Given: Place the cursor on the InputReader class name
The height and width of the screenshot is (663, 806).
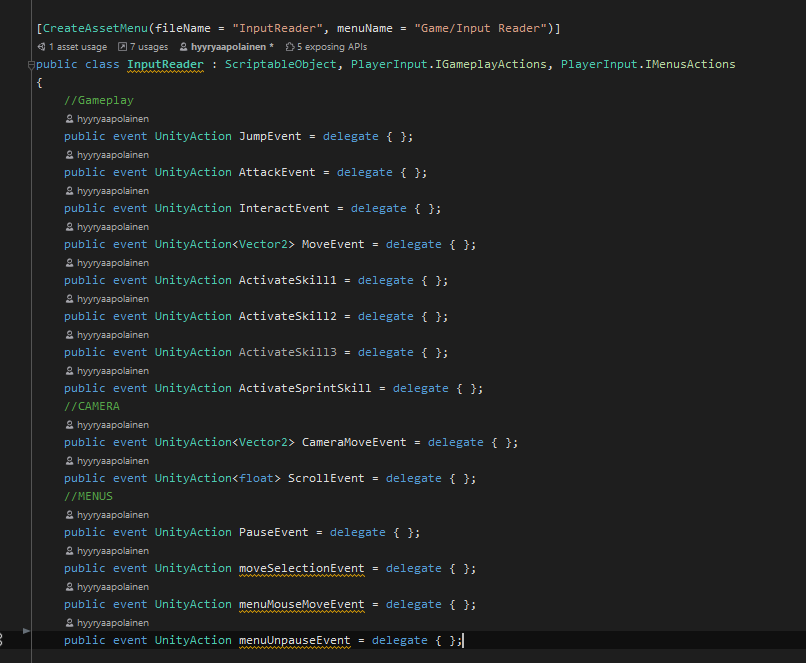Looking at the screenshot, I should coord(166,64).
